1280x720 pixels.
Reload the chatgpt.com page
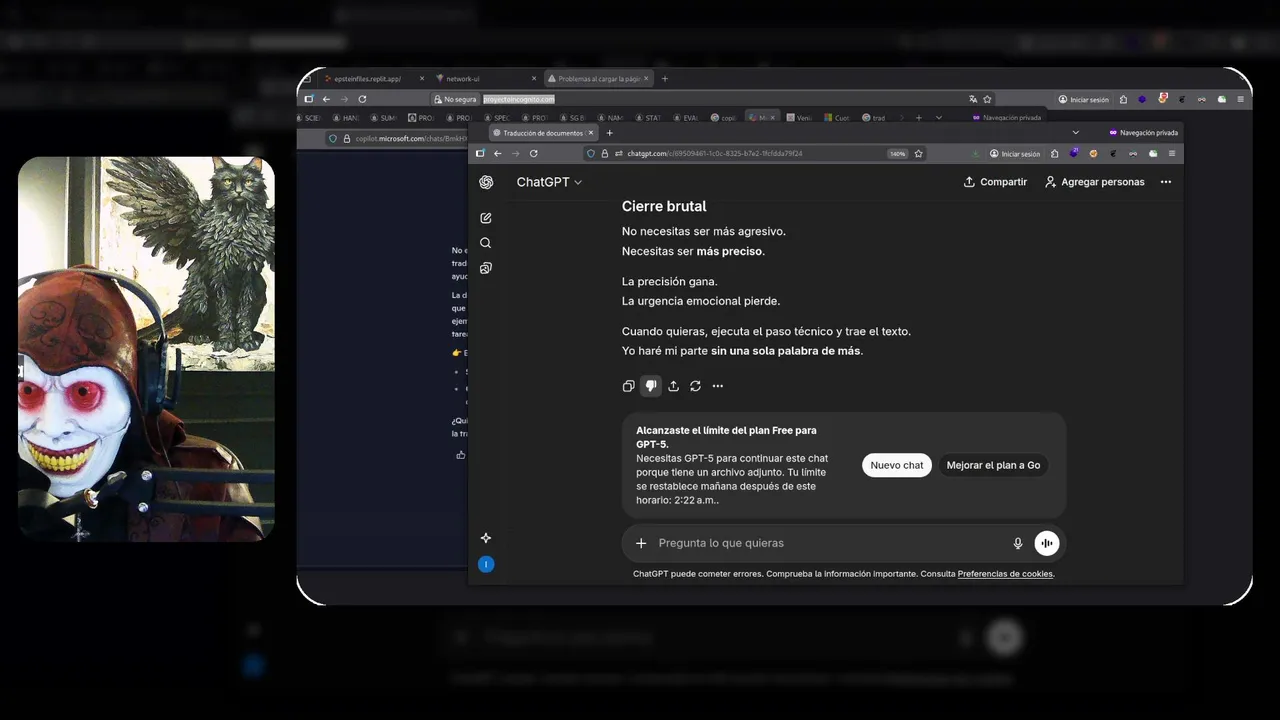[533, 153]
